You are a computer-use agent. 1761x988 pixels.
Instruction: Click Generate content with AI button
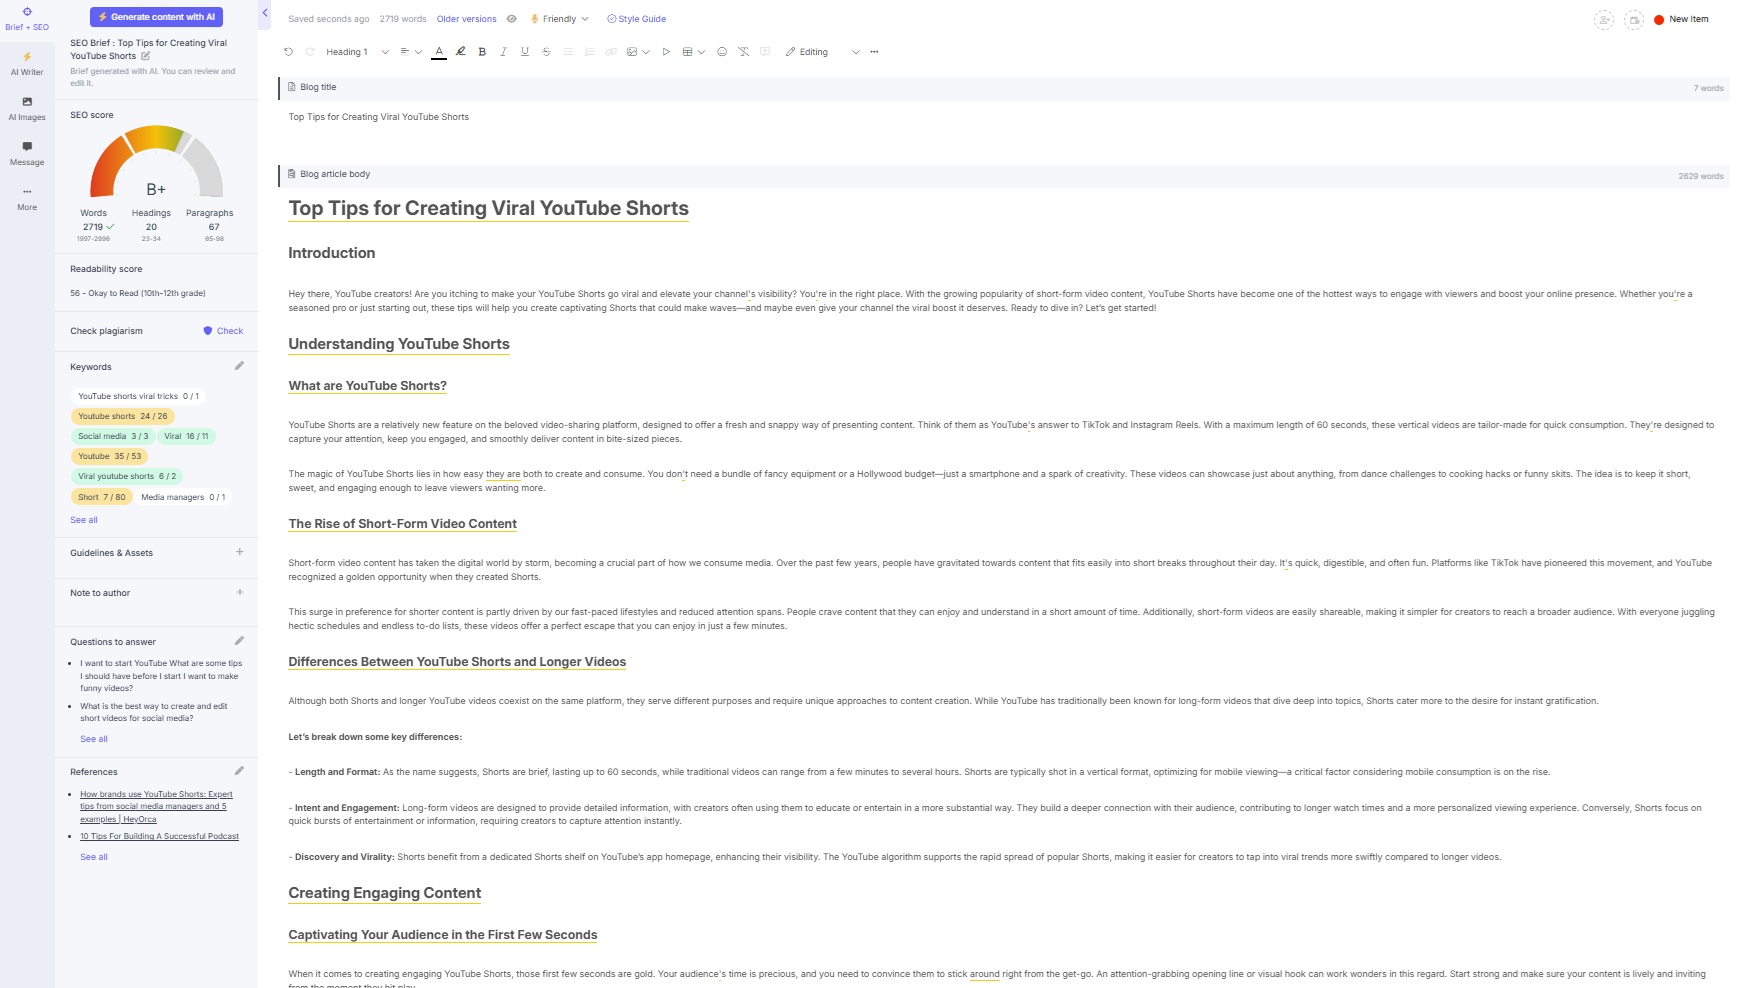coord(156,17)
